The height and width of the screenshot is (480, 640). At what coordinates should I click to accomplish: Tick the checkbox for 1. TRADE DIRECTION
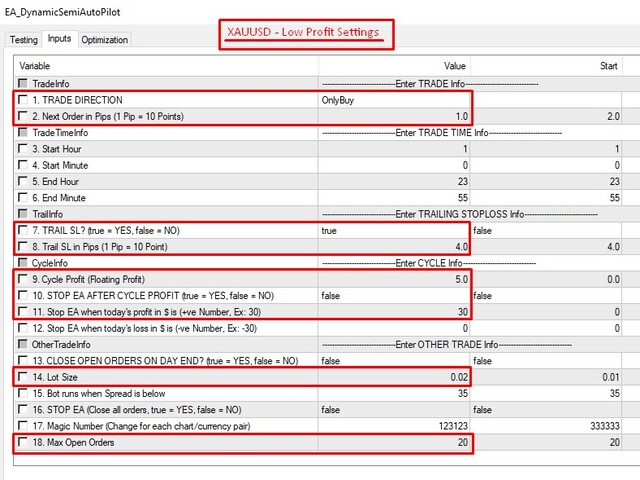23,100
